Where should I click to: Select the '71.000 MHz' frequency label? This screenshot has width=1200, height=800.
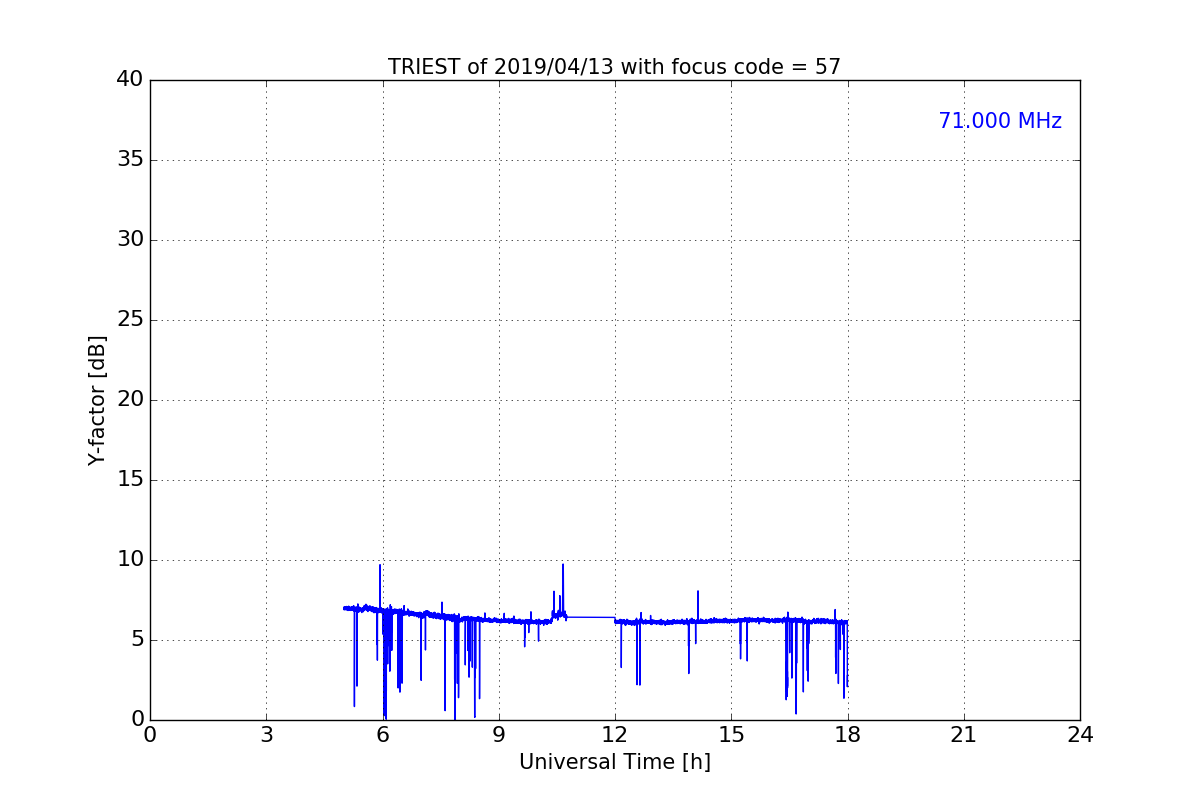pyautogui.click(x=1000, y=121)
